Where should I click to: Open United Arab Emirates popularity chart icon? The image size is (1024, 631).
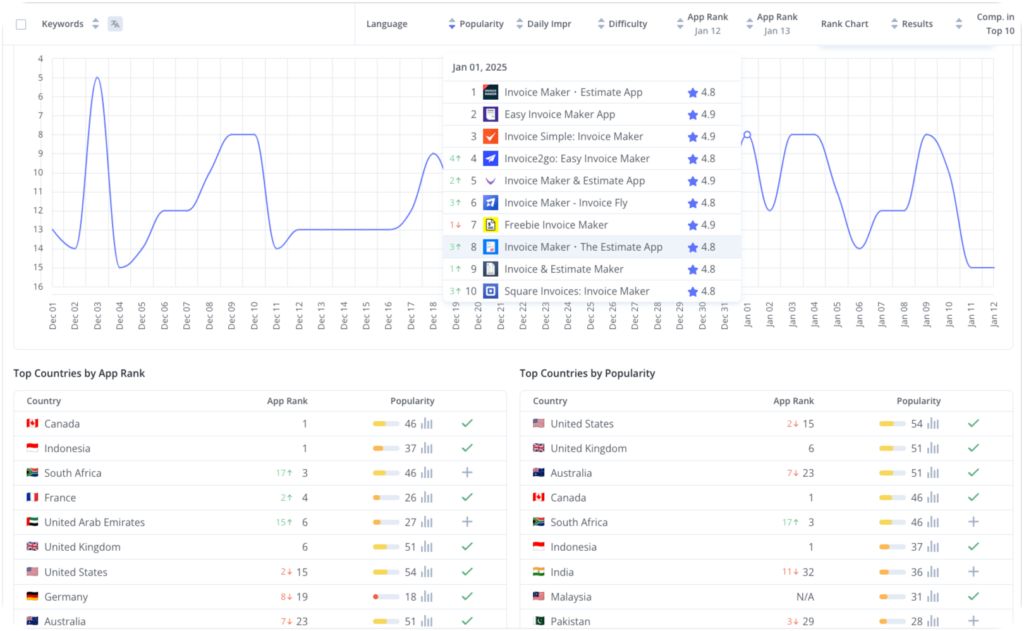click(426, 522)
